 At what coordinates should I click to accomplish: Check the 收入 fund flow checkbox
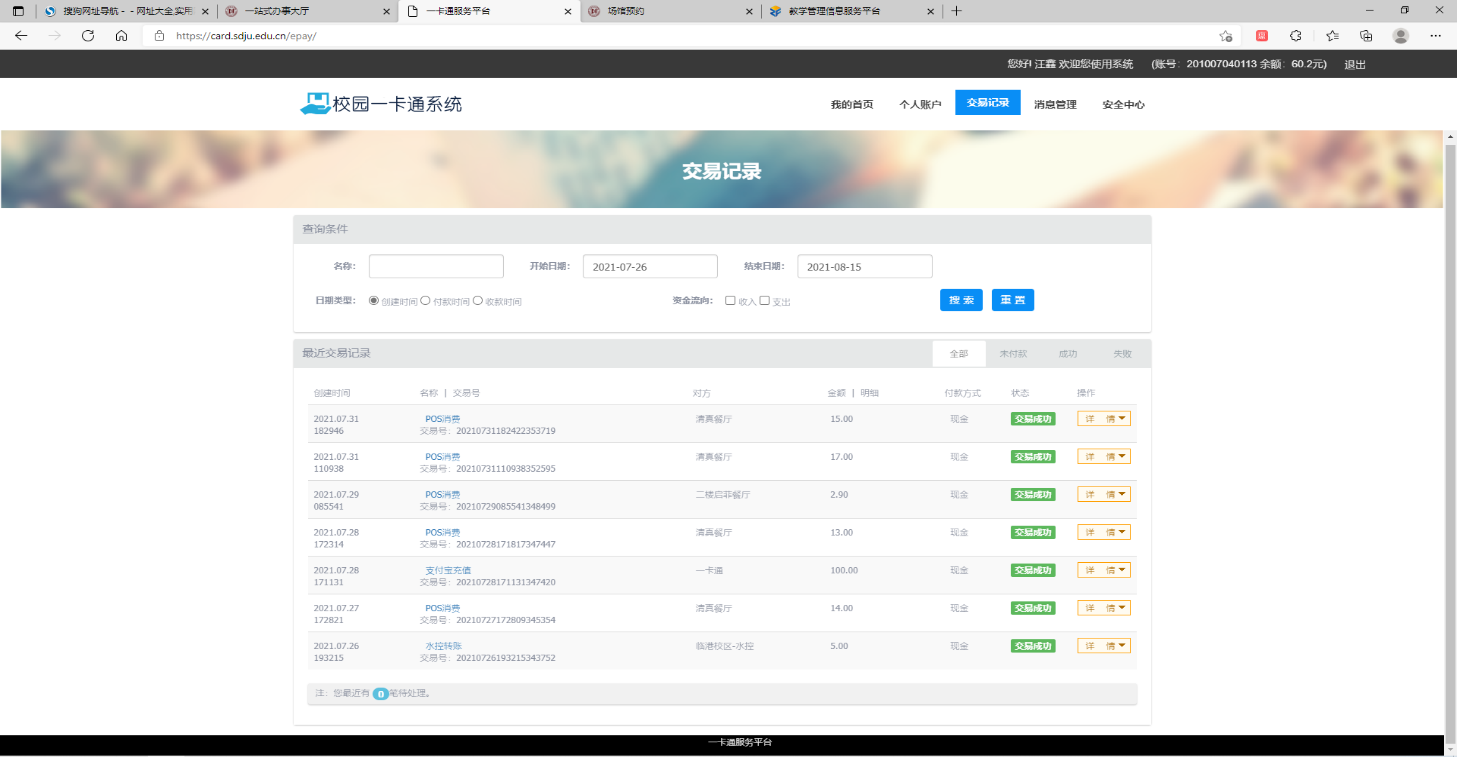730,300
